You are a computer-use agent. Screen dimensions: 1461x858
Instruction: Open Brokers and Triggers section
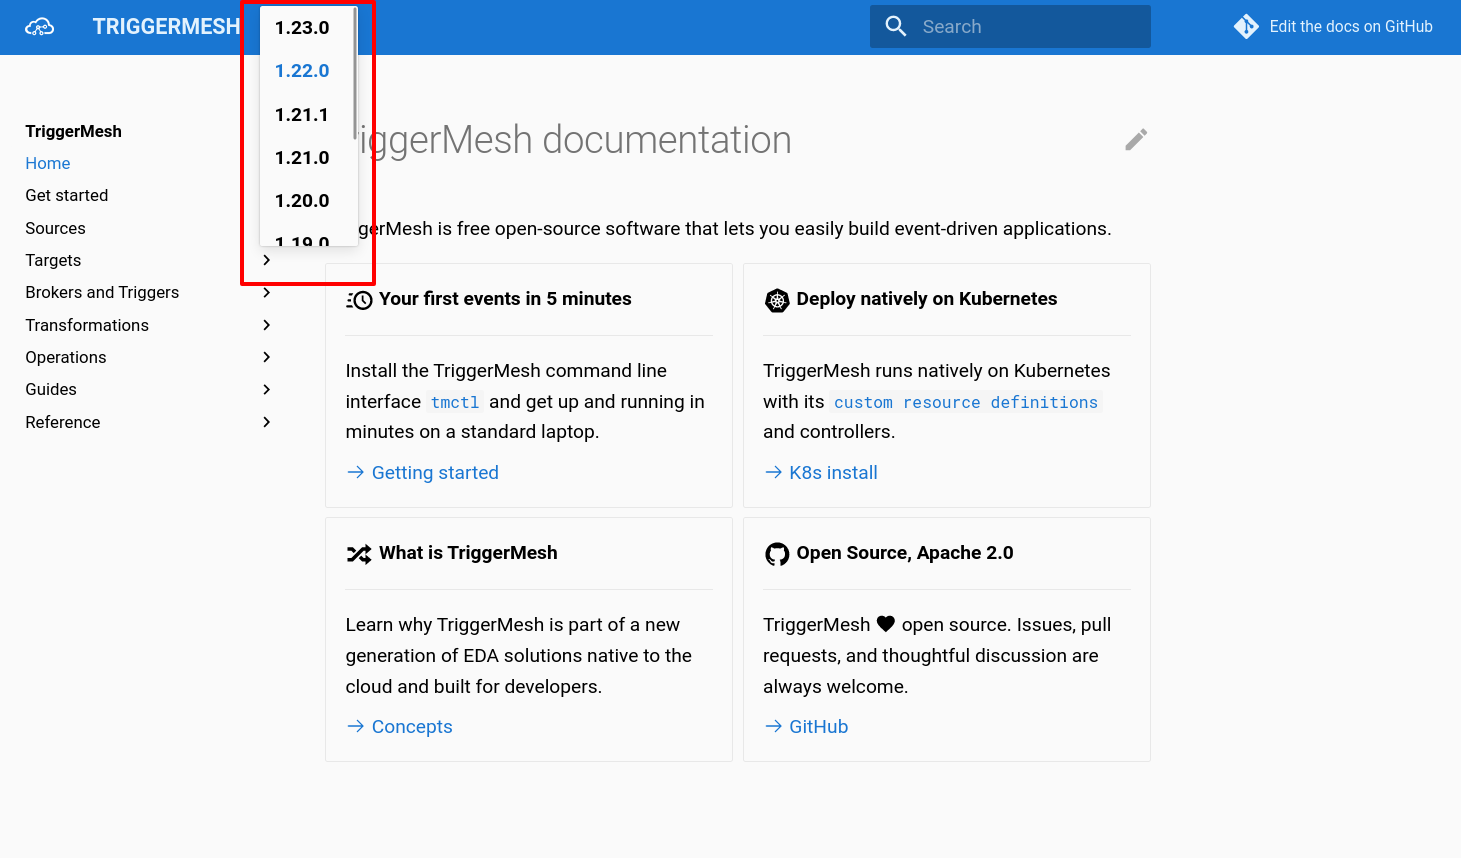click(x=103, y=292)
